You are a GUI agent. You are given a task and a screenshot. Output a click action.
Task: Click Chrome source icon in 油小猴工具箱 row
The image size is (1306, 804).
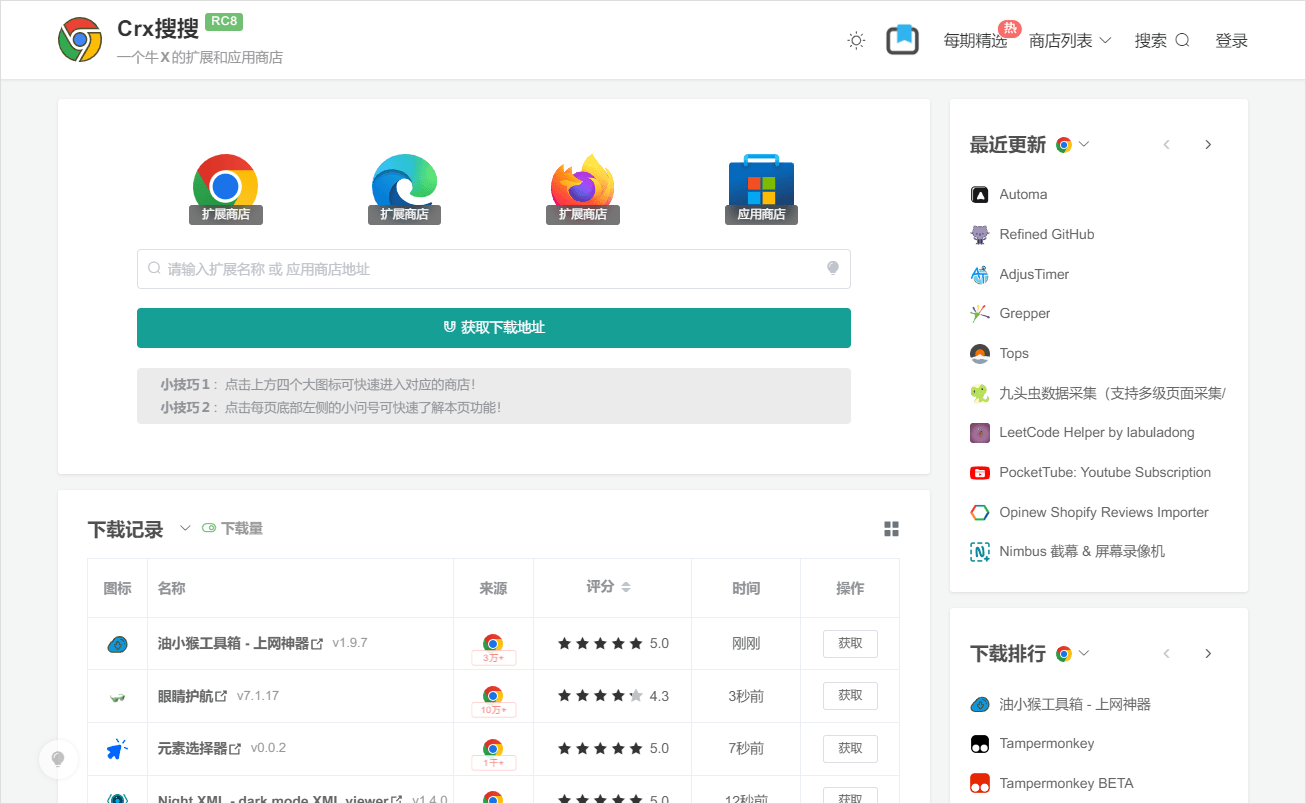tap(493, 643)
